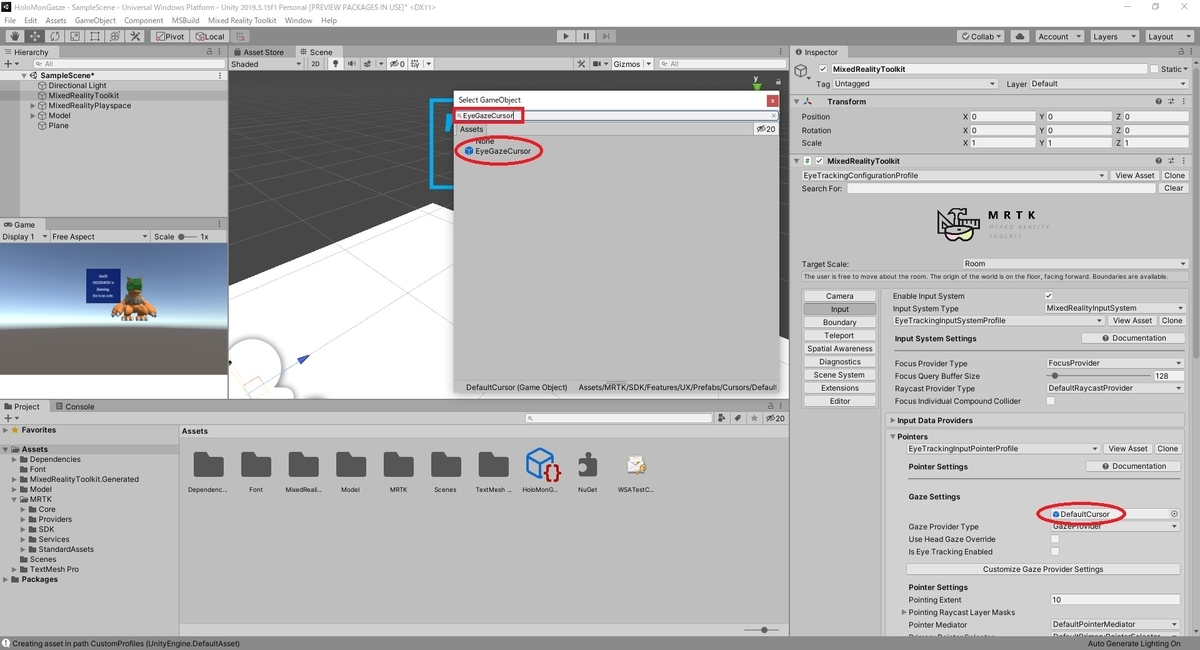The image size is (1200, 650).
Task: Open the Component menu
Action: coord(143,20)
